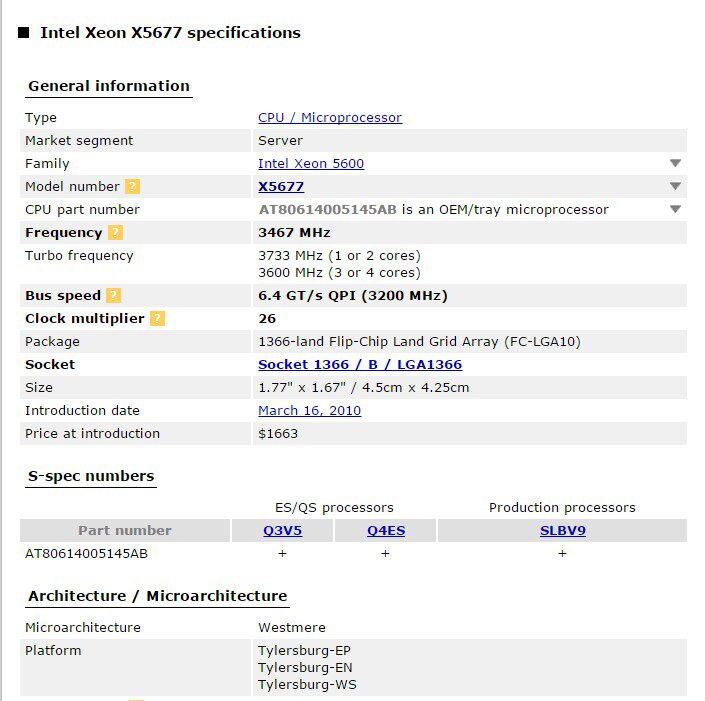Click the Westmere microarchitecture value

pyautogui.click(x=292, y=627)
